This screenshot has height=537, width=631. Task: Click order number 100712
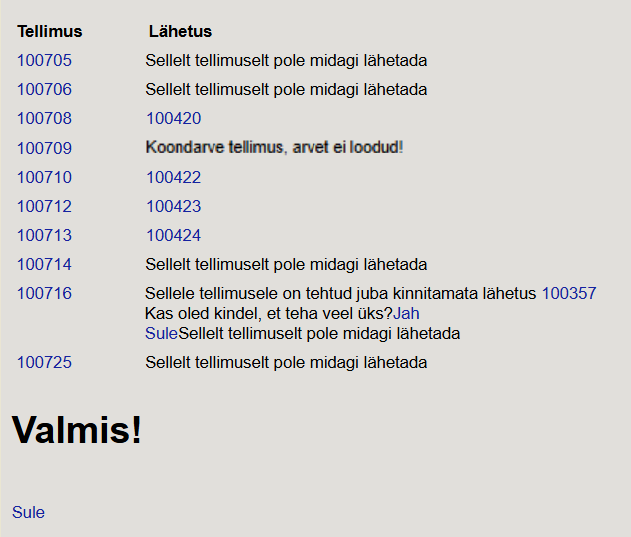pyautogui.click(x=44, y=207)
